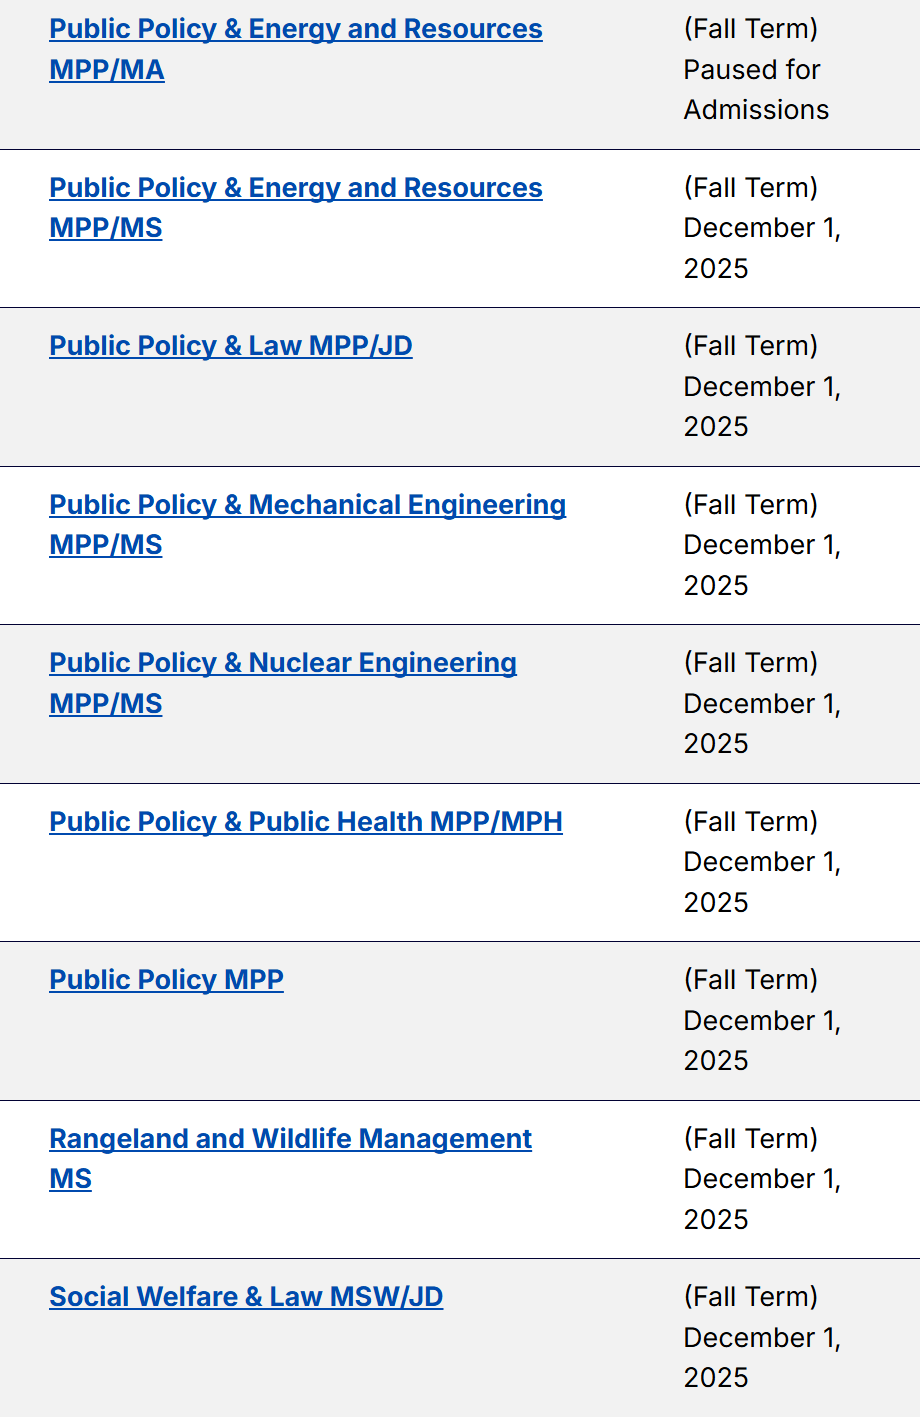Viewport: 920px width, 1417px height.
Task: Click the deadline date in Public Policy MPP row
Action: click(x=761, y=1021)
